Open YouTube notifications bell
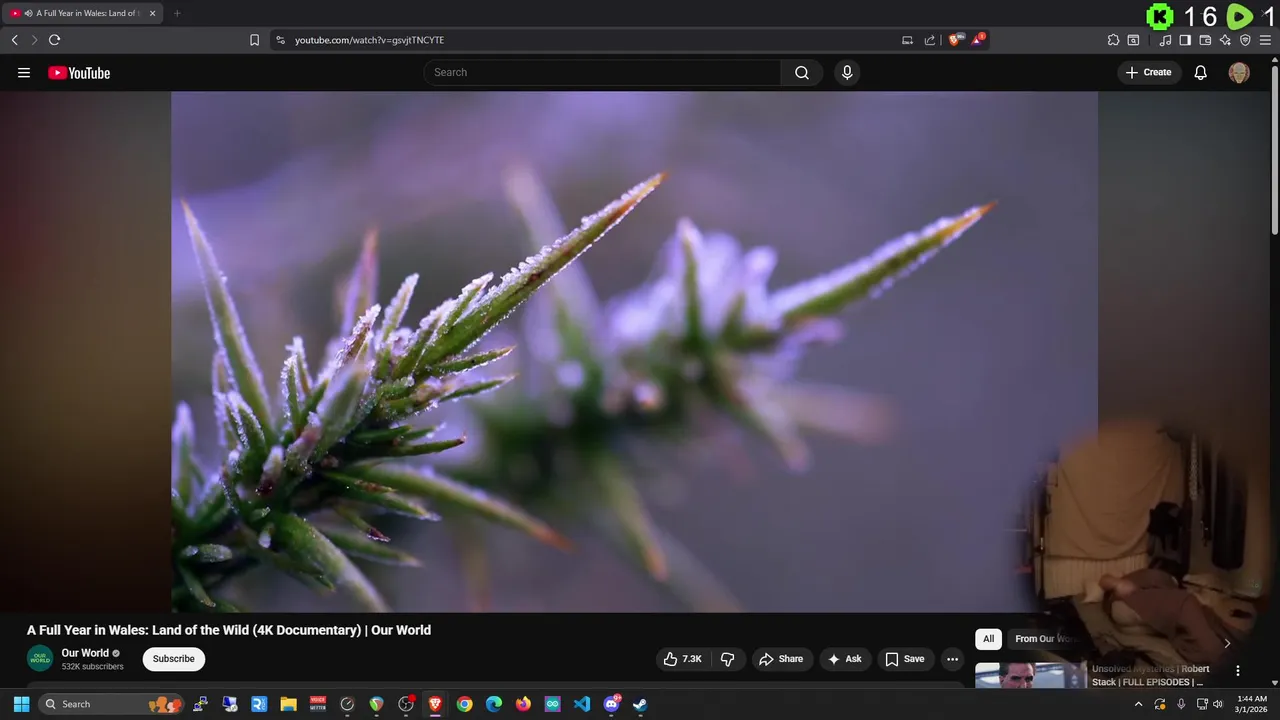This screenshot has height=720, width=1280. [x=1201, y=72]
